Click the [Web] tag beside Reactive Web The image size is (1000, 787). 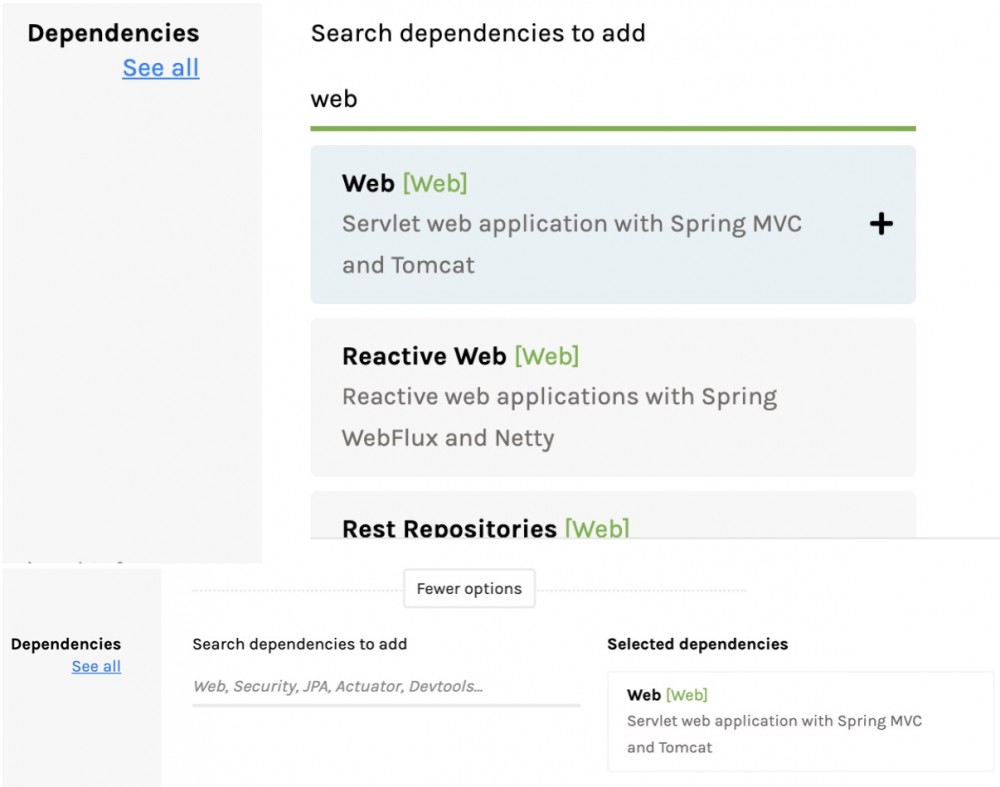(x=547, y=357)
